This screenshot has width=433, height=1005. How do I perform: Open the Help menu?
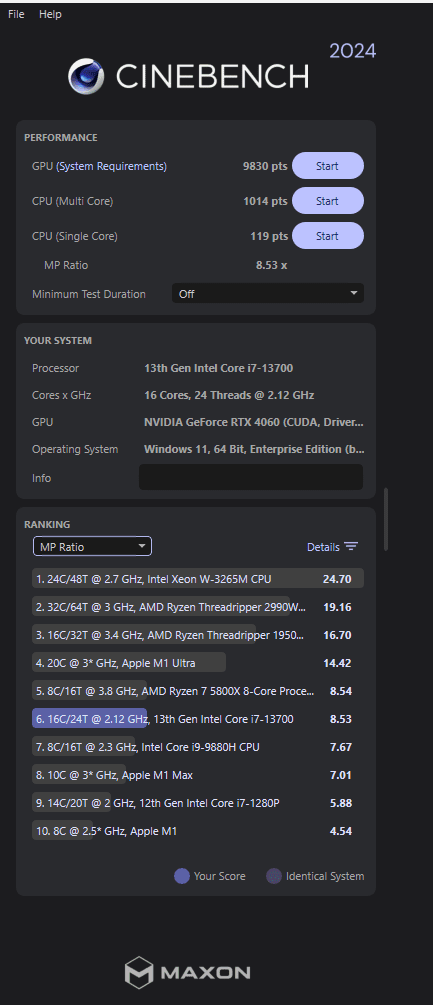(50, 14)
